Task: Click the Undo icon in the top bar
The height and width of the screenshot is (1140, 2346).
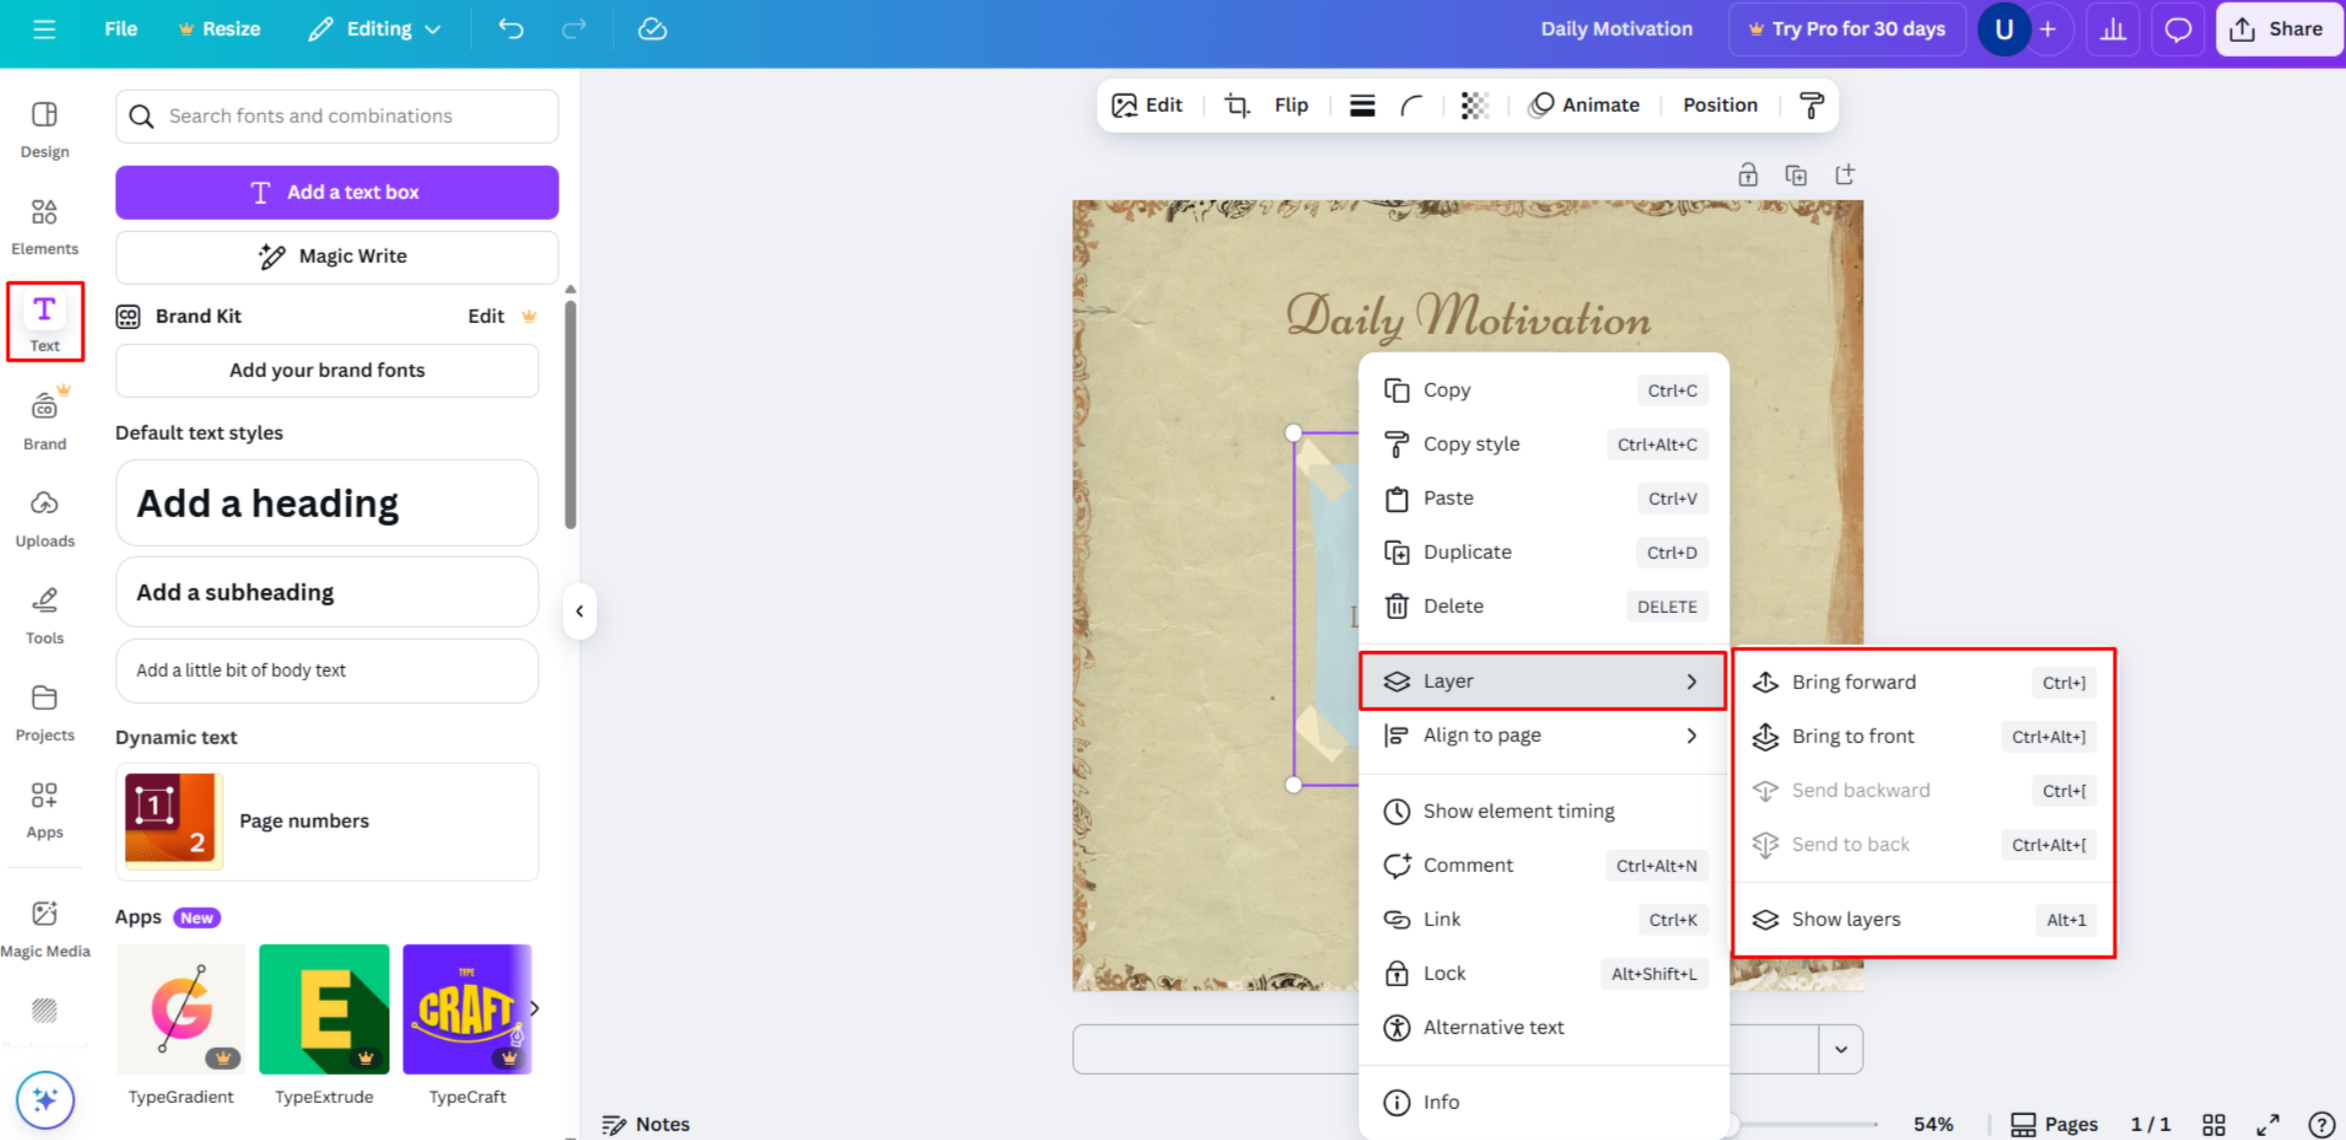Action: click(x=511, y=29)
